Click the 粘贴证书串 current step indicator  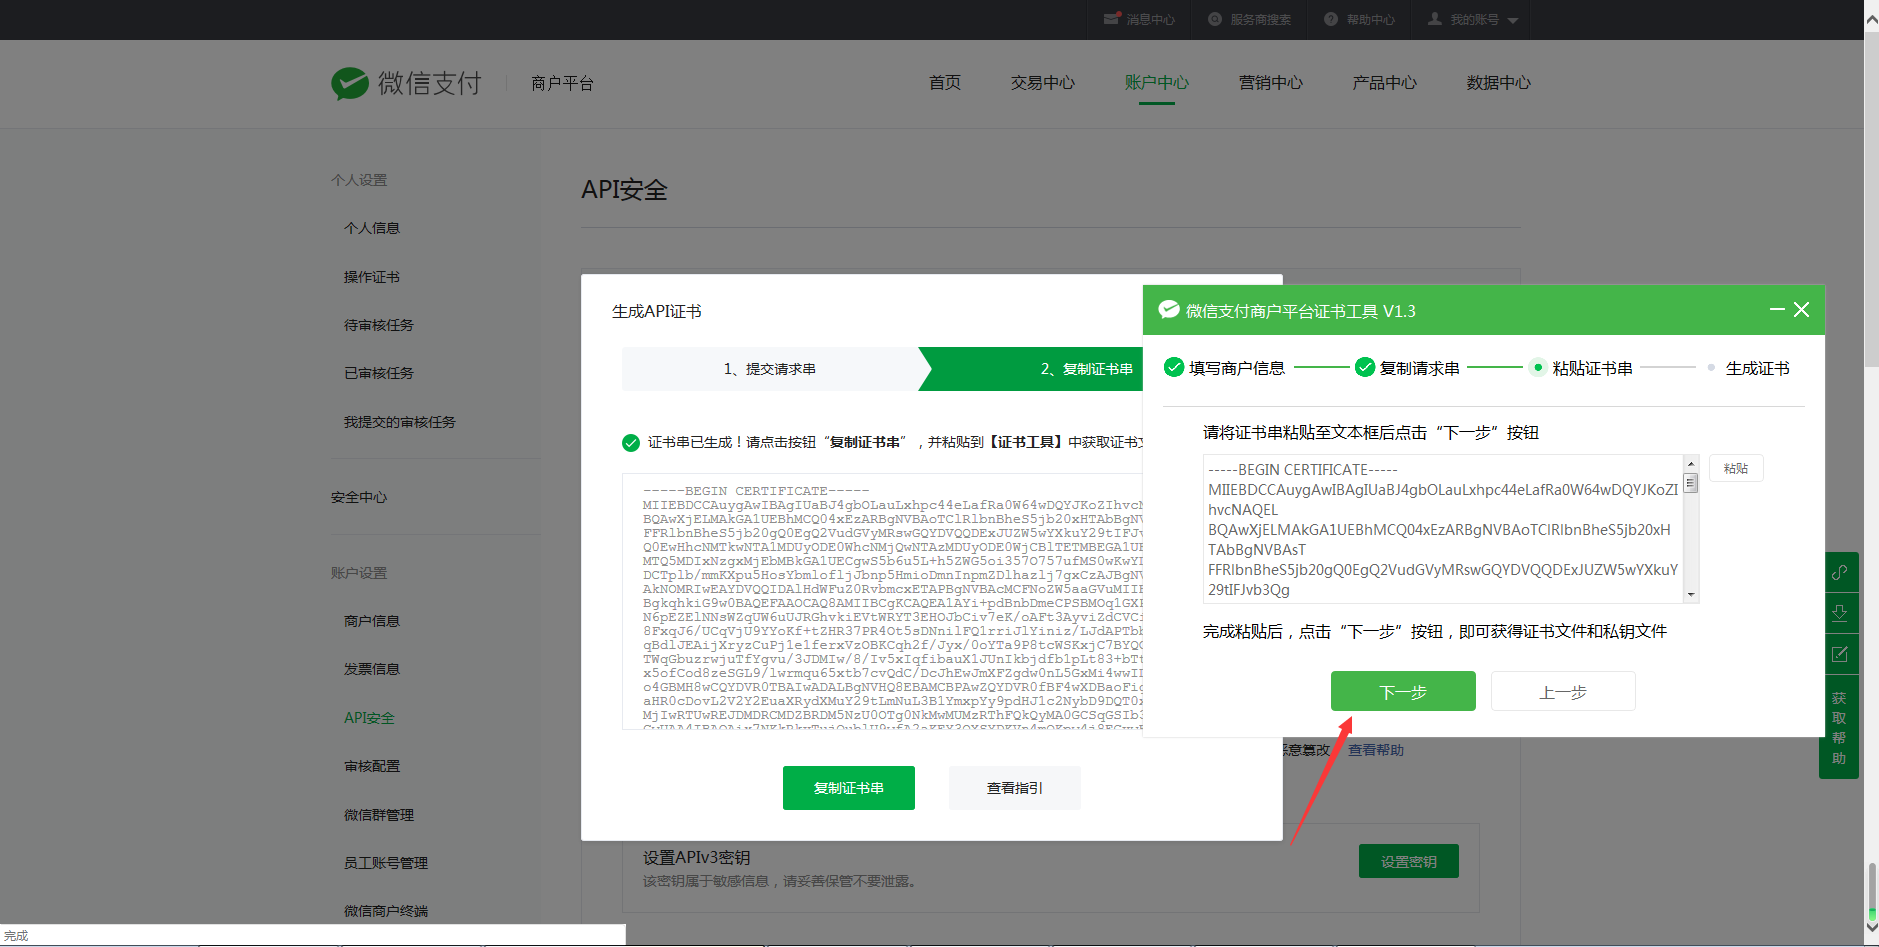[x=1538, y=368]
